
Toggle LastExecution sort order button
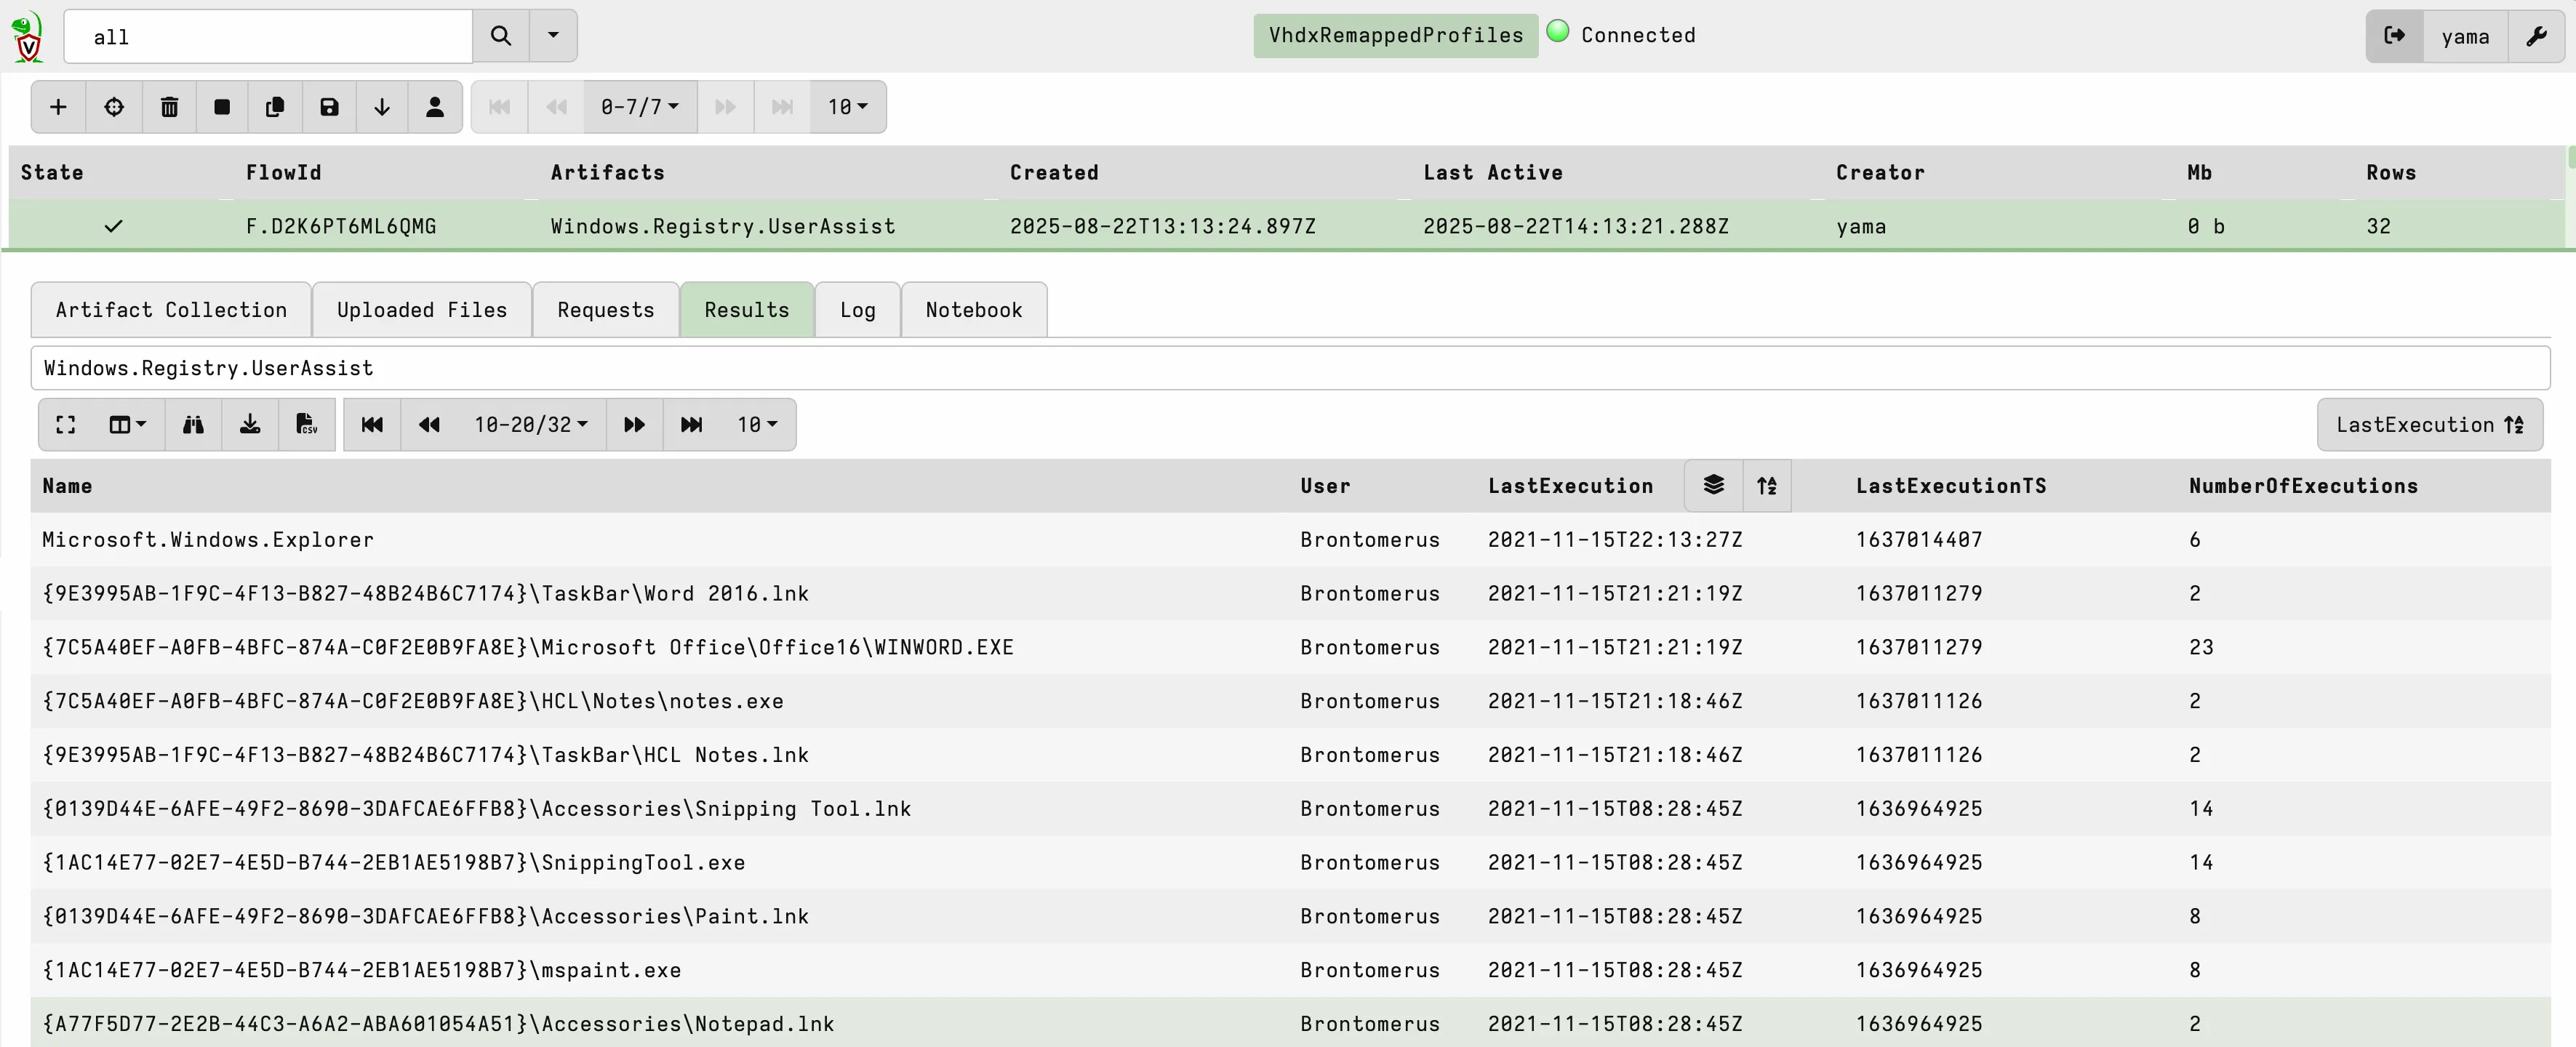tap(2429, 425)
